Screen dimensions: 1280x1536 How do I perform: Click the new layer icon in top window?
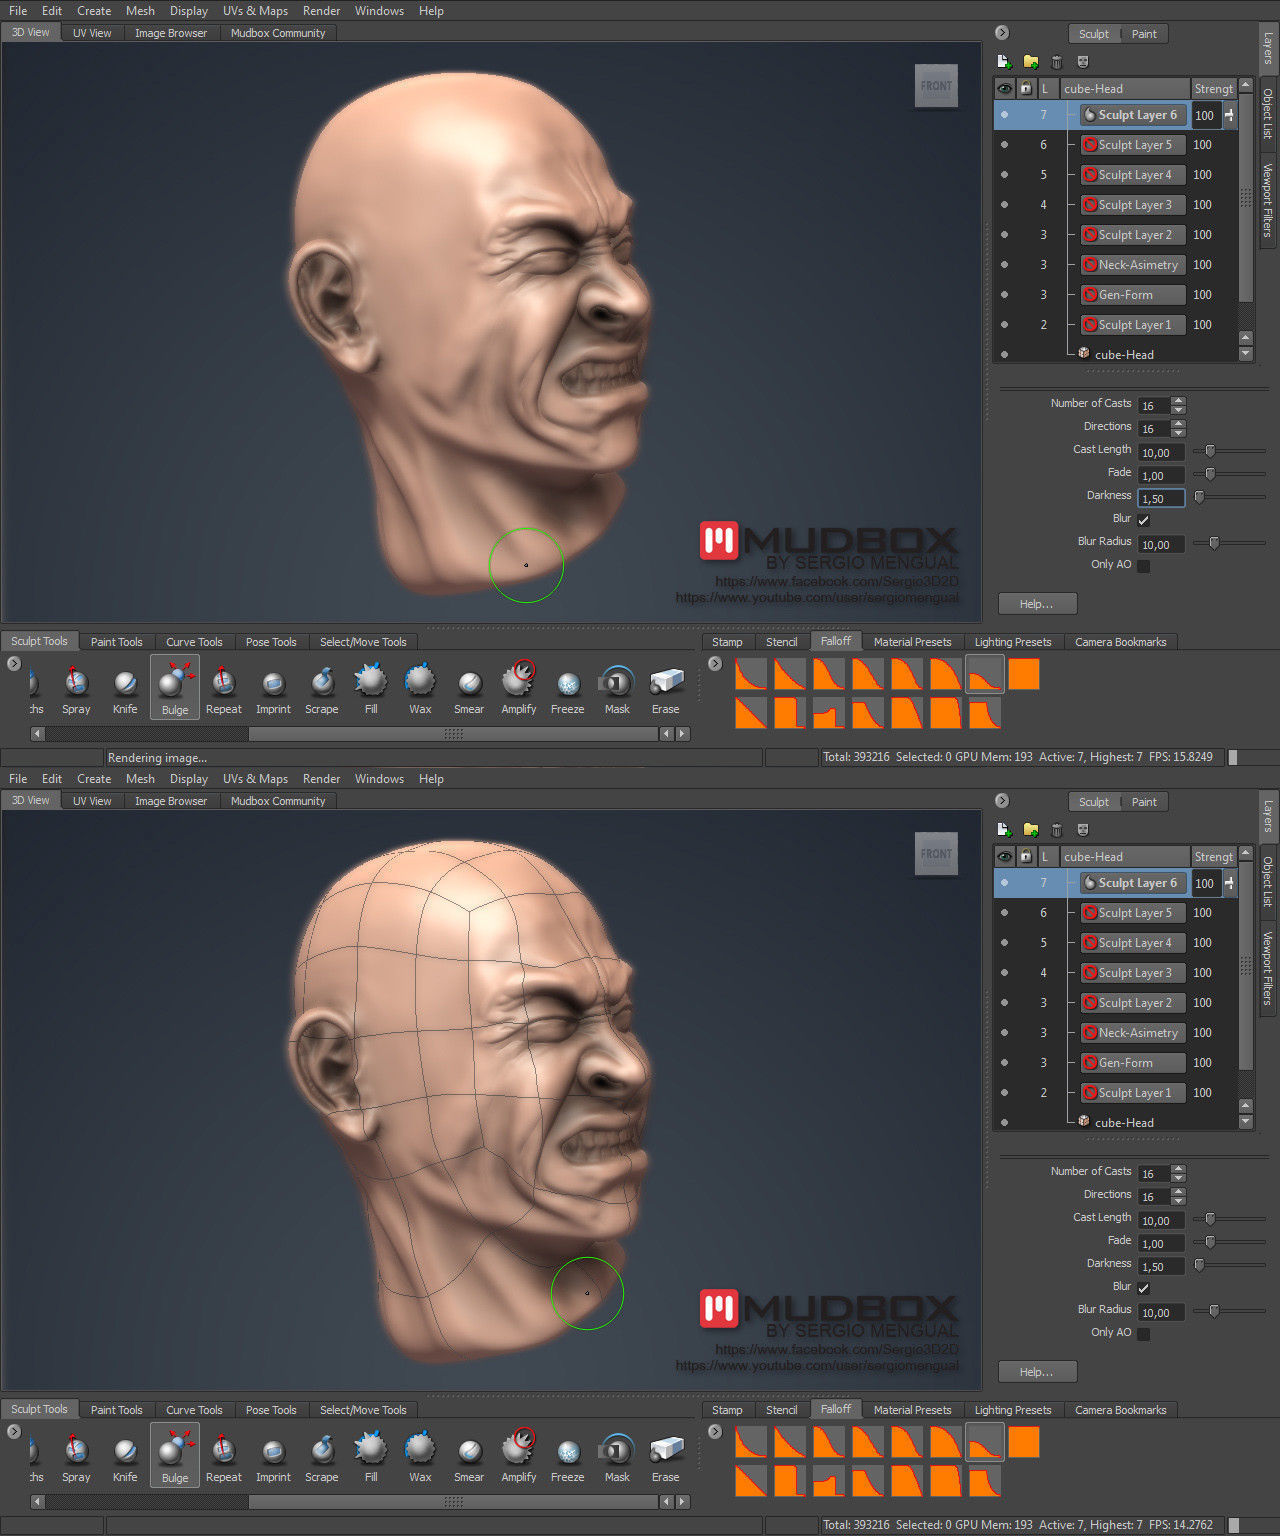1004,62
